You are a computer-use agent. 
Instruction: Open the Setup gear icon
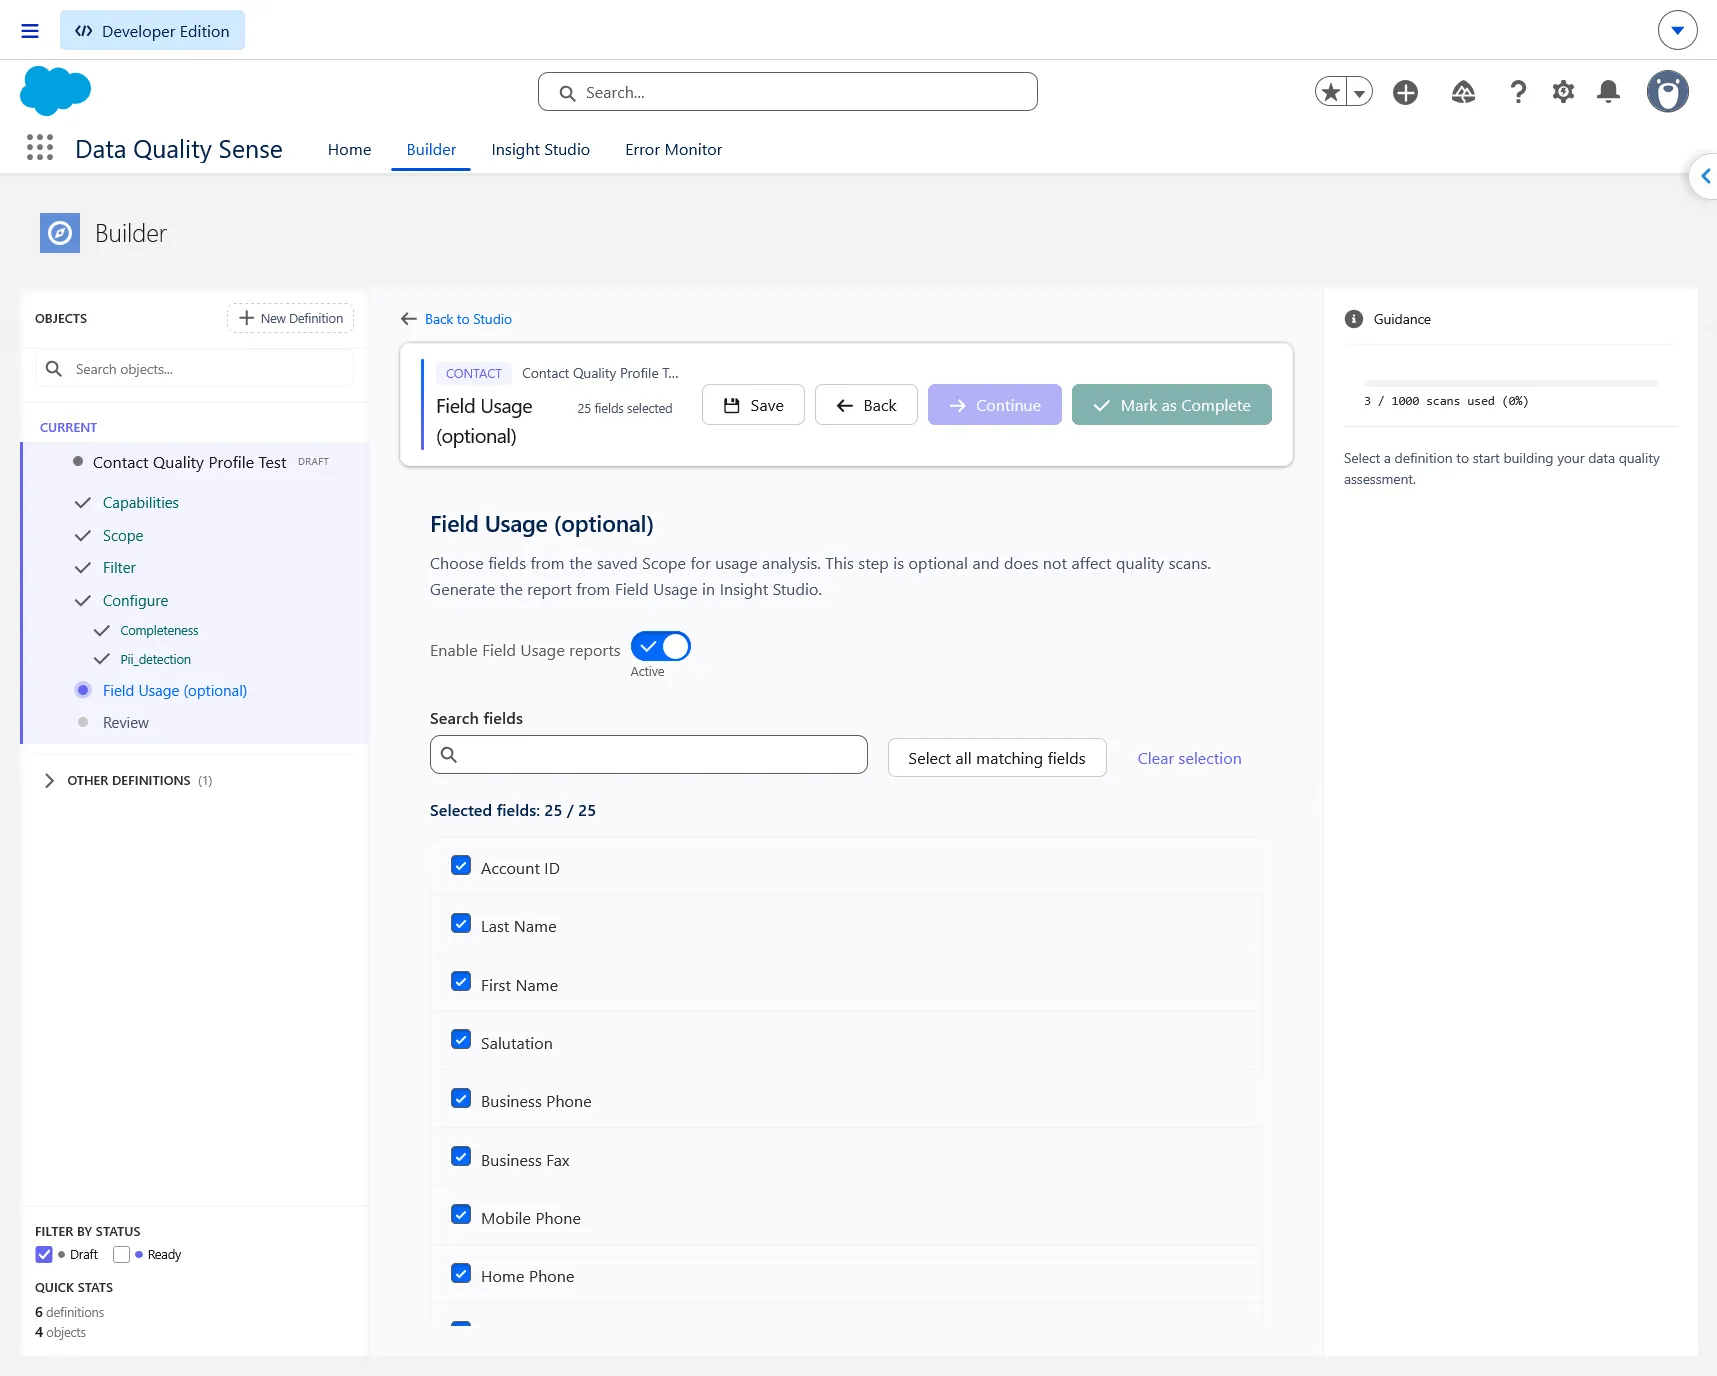coord(1563,92)
